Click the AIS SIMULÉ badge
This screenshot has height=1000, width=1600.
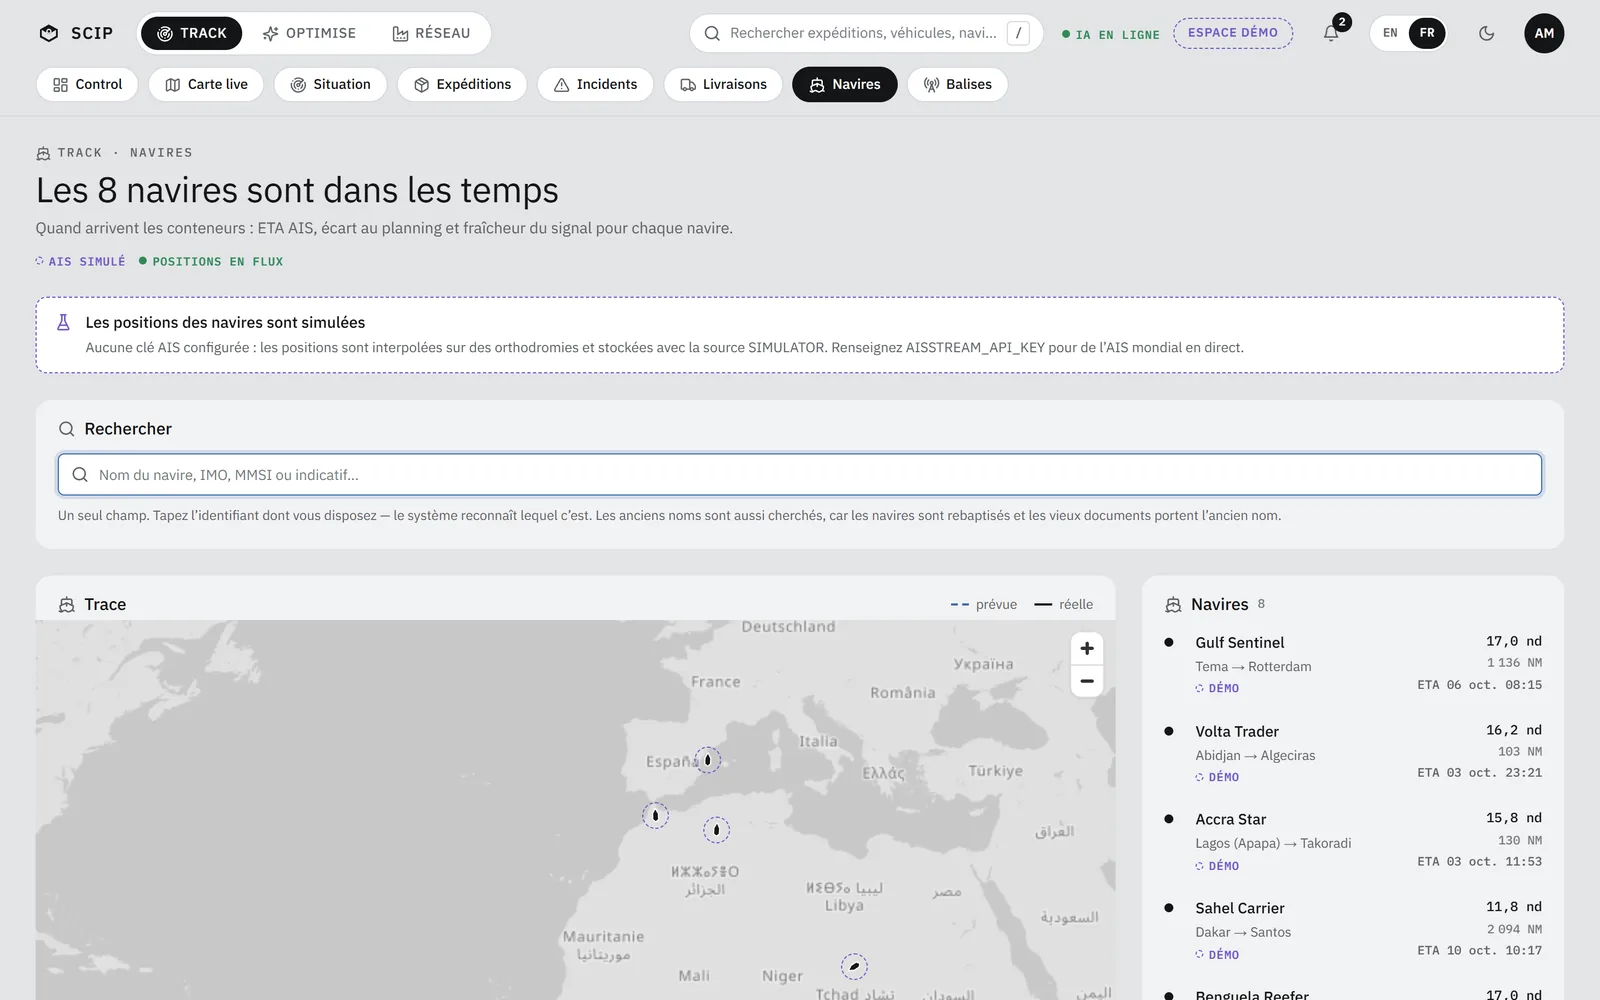coord(80,261)
